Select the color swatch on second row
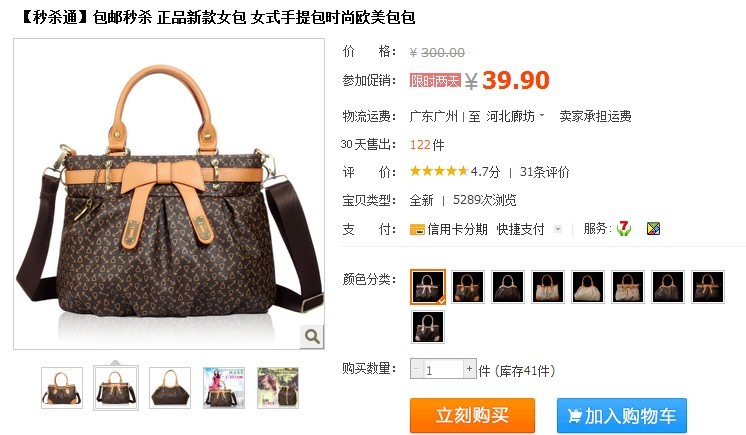This screenshot has height=435, width=746. click(x=428, y=327)
